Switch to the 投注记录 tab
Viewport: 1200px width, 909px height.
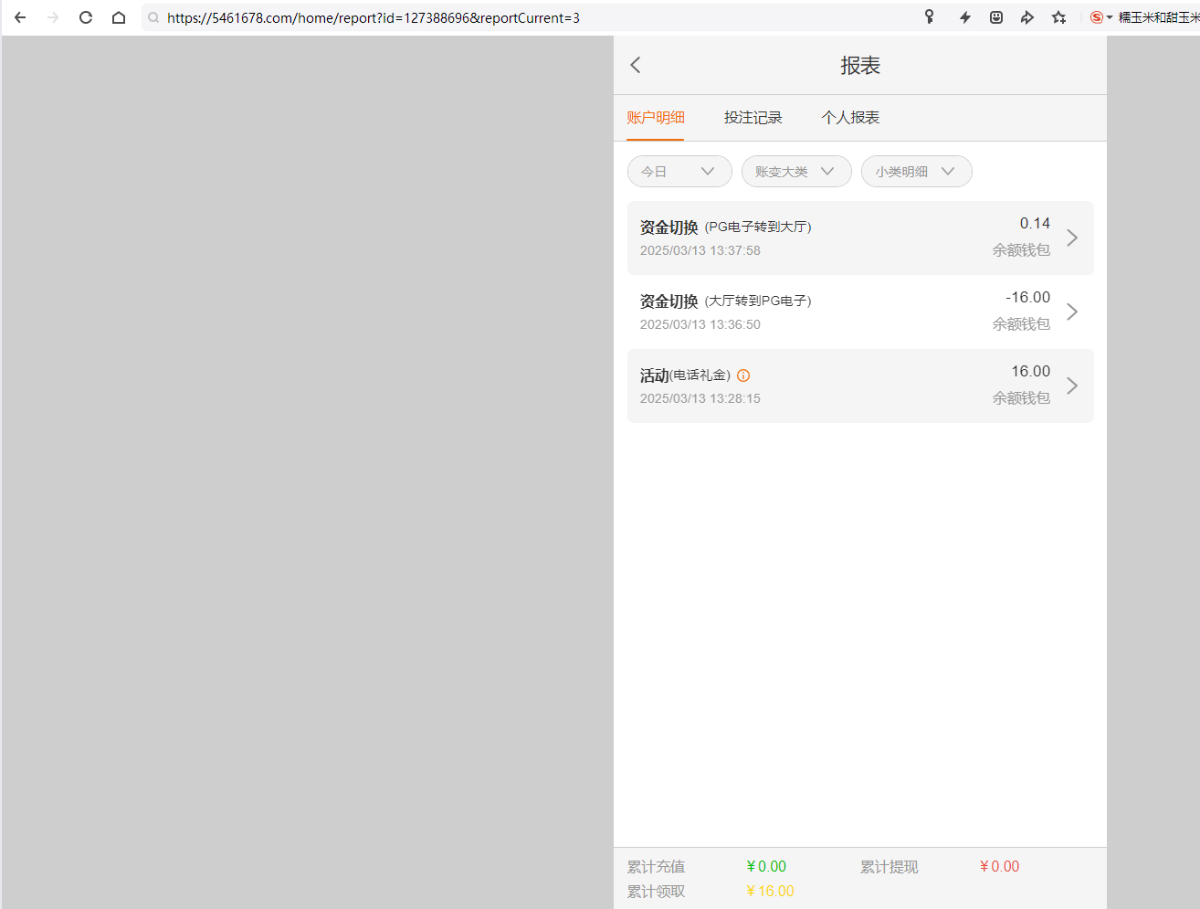tap(753, 118)
